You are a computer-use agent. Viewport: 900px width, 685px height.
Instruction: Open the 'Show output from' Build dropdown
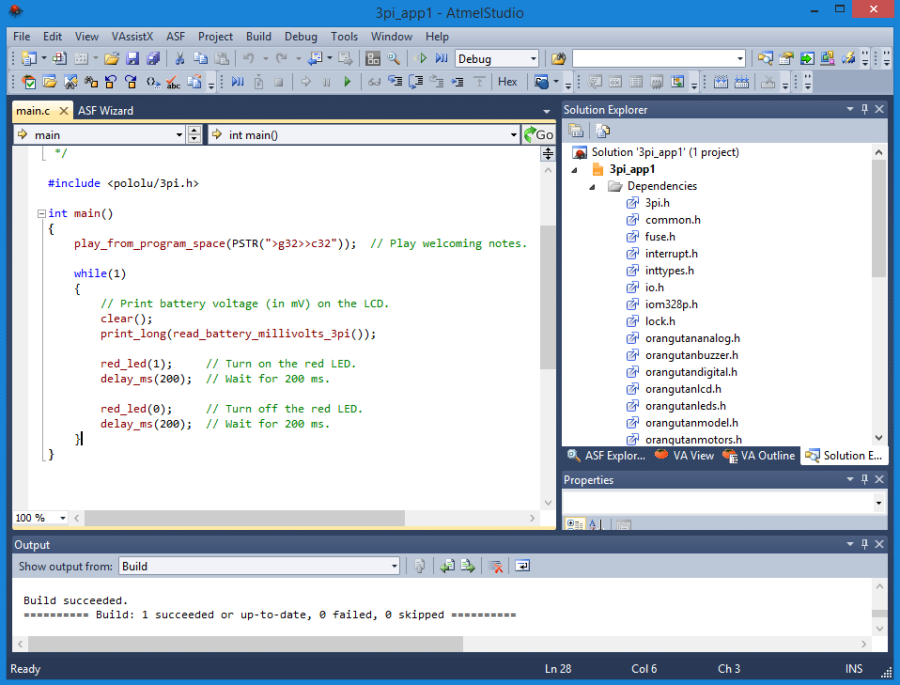(x=394, y=566)
